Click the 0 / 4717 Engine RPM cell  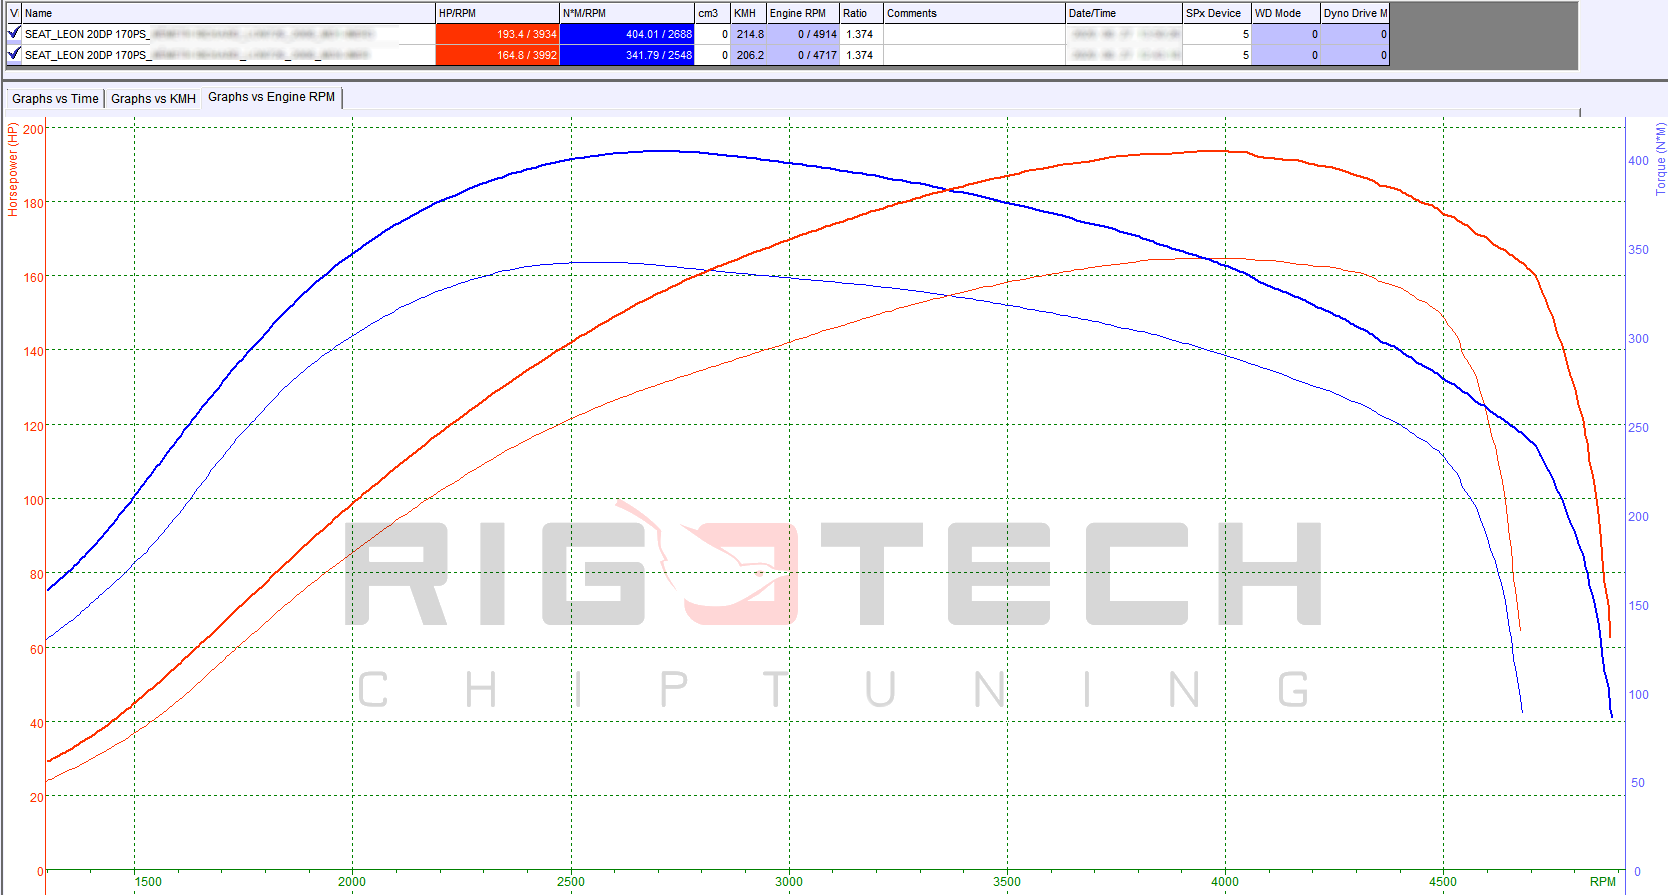[x=803, y=55]
